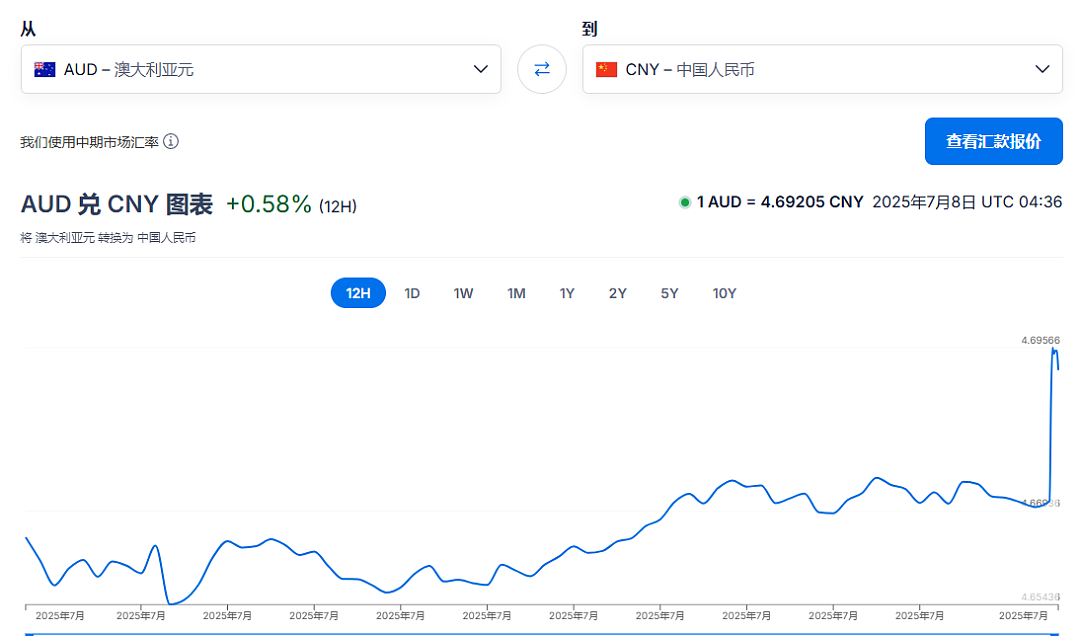
Task: Click the 查看汇款报价 button
Action: [993, 141]
